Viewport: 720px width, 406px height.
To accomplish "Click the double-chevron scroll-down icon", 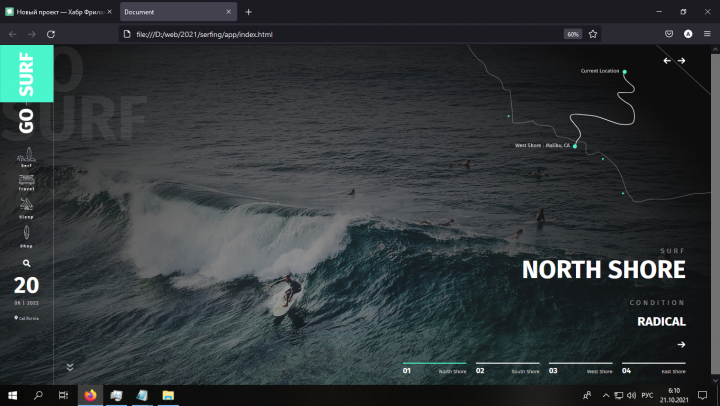I will 70,367.
